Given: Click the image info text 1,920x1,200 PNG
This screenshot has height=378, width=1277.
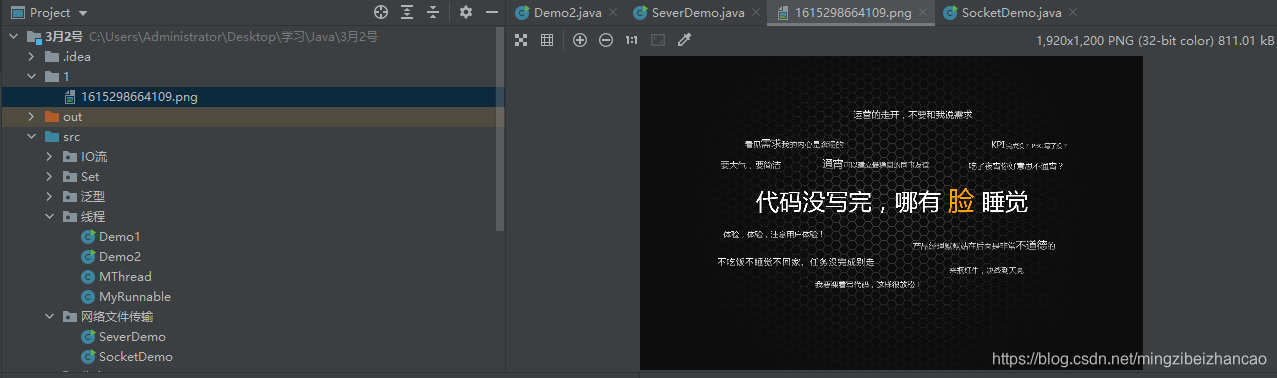Looking at the screenshot, I should (1155, 40).
